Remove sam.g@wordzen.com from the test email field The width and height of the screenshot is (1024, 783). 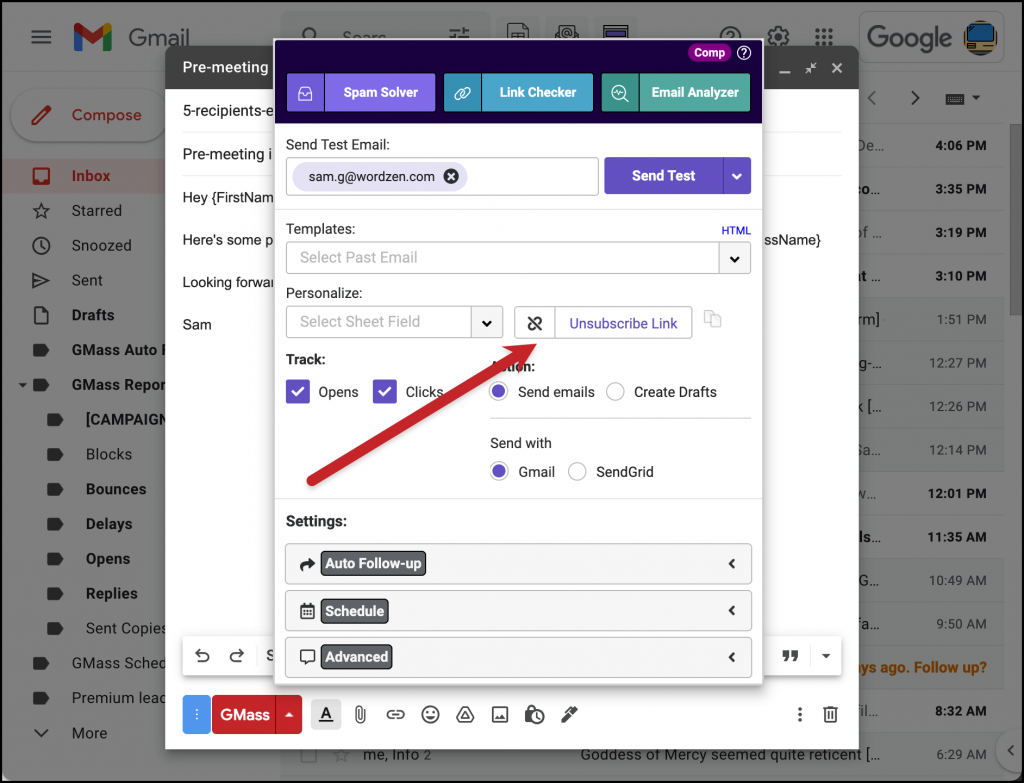pyautogui.click(x=451, y=176)
